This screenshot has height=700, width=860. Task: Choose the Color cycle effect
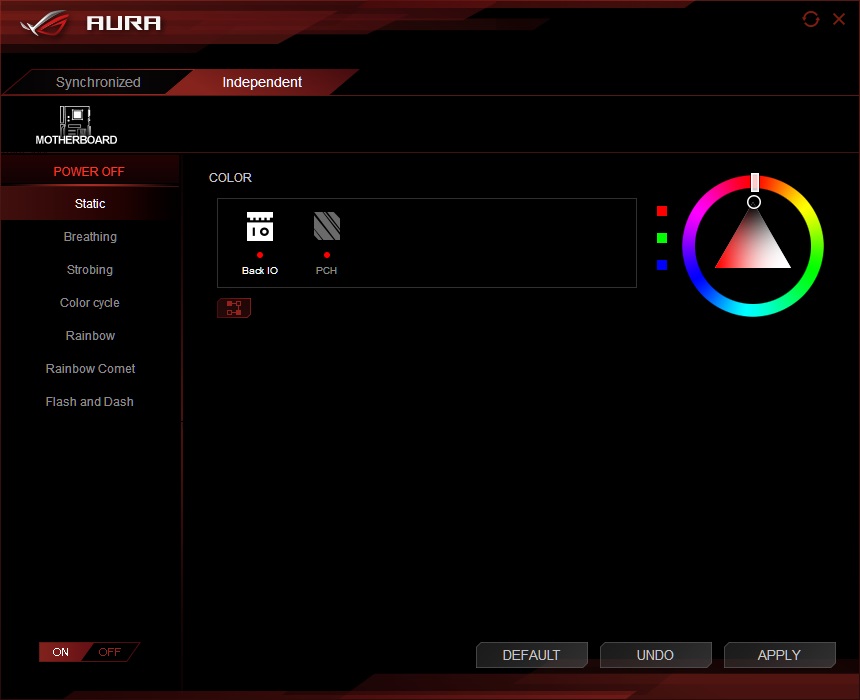tap(90, 302)
